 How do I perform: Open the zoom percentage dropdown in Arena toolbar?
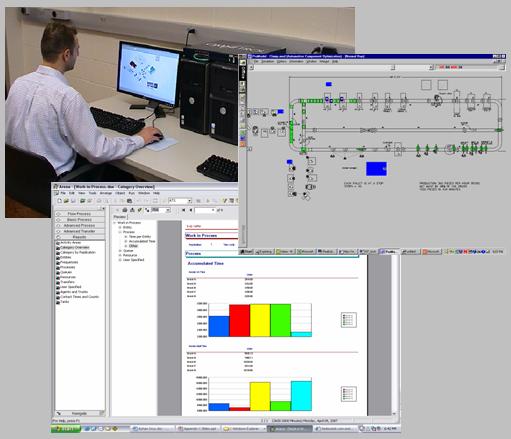[x=189, y=201]
